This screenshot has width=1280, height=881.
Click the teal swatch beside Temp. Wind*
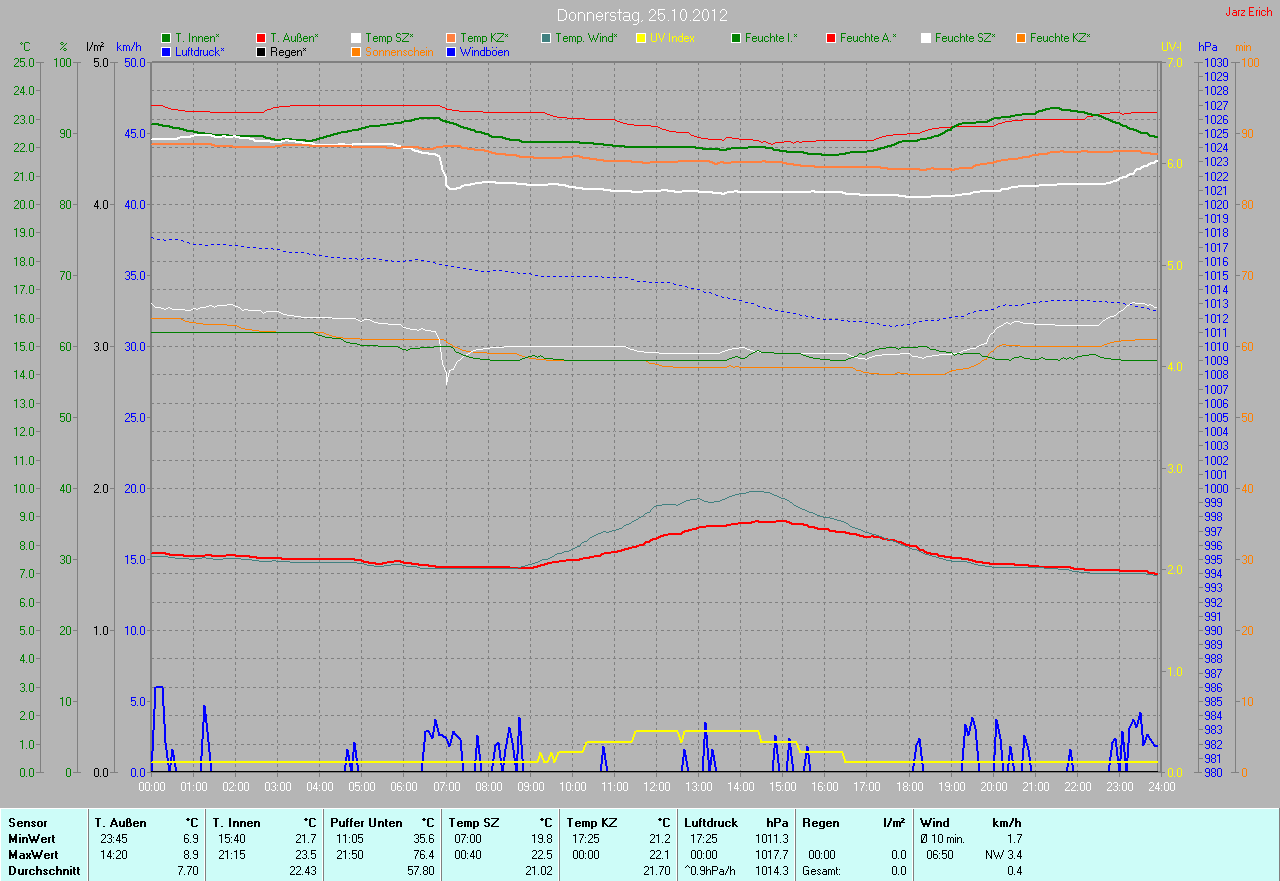[x=547, y=38]
